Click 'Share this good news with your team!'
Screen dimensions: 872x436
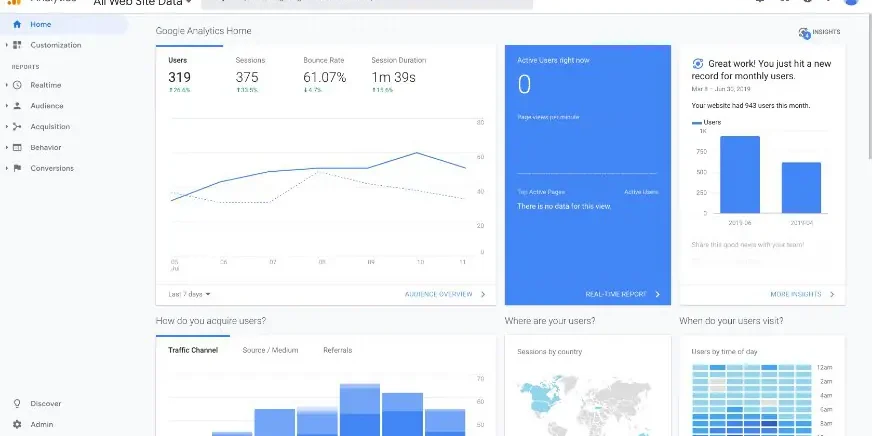tap(747, 245)
